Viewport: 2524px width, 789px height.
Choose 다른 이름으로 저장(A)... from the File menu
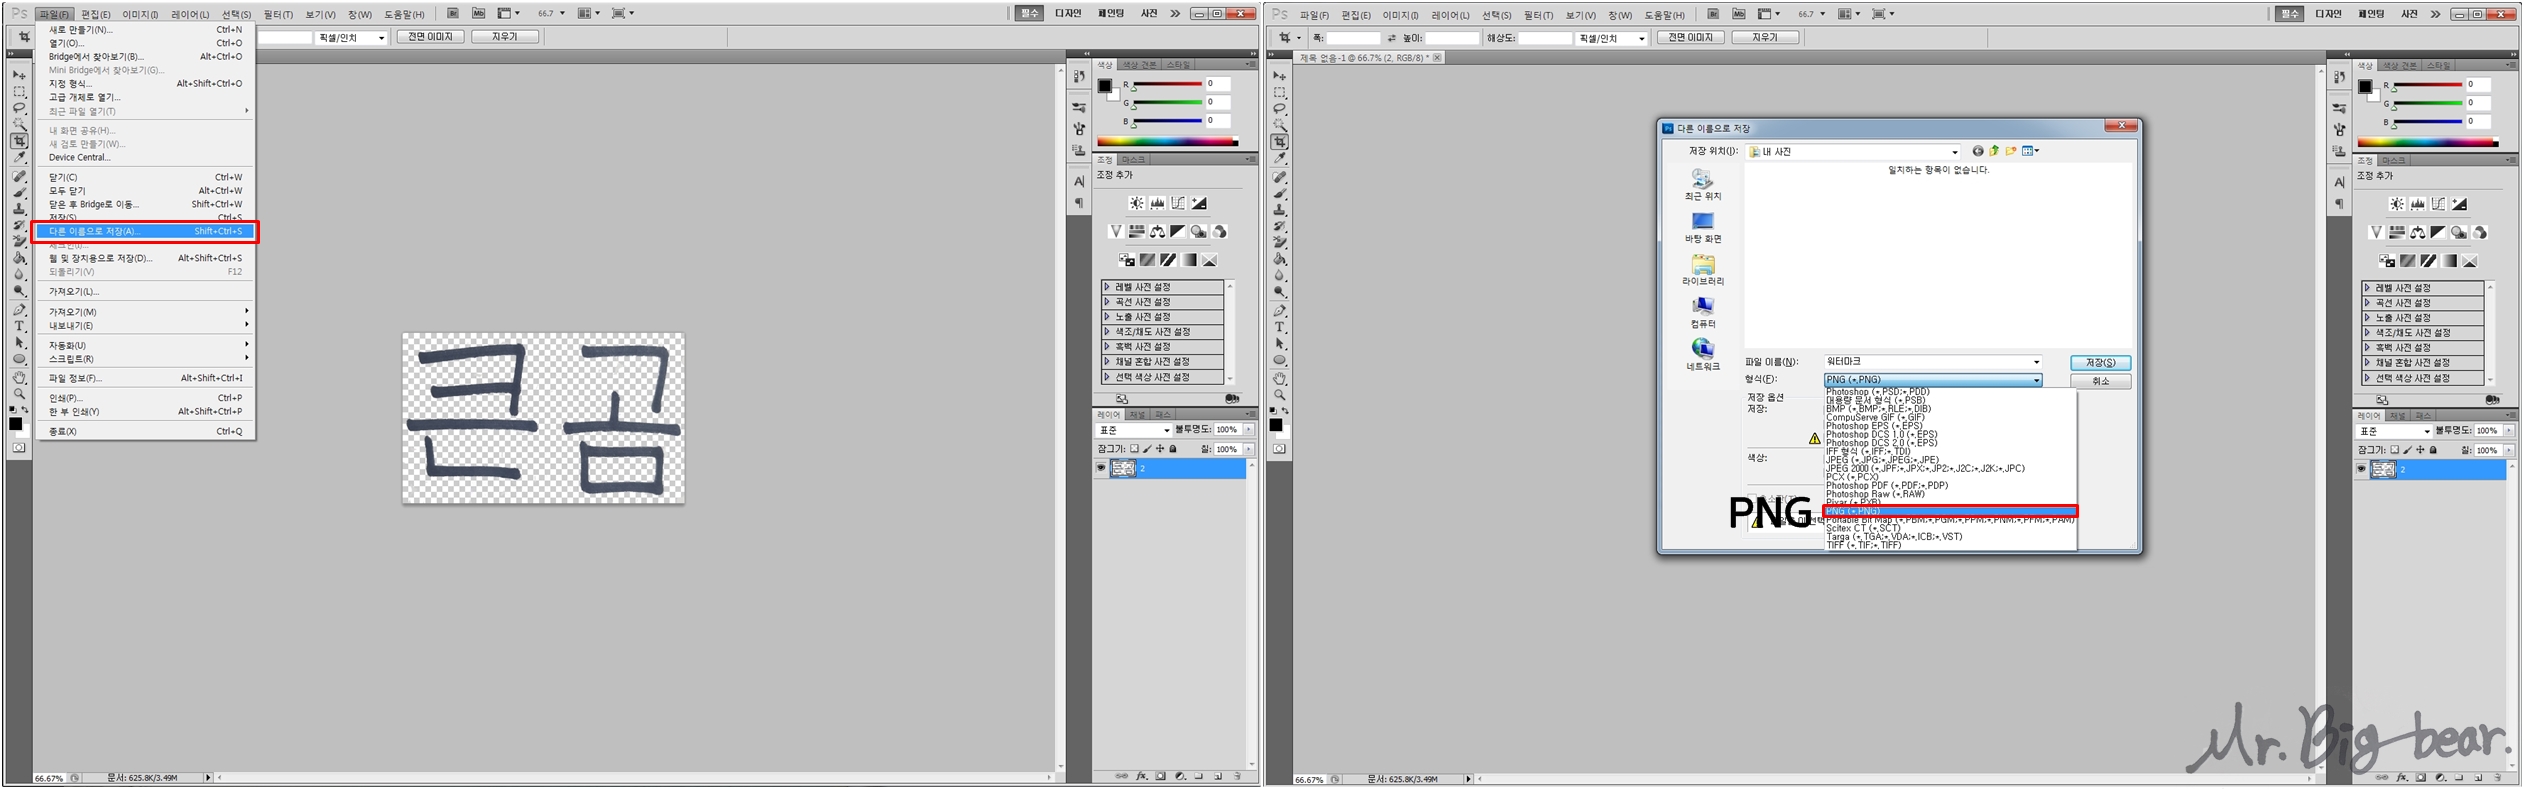145,231
